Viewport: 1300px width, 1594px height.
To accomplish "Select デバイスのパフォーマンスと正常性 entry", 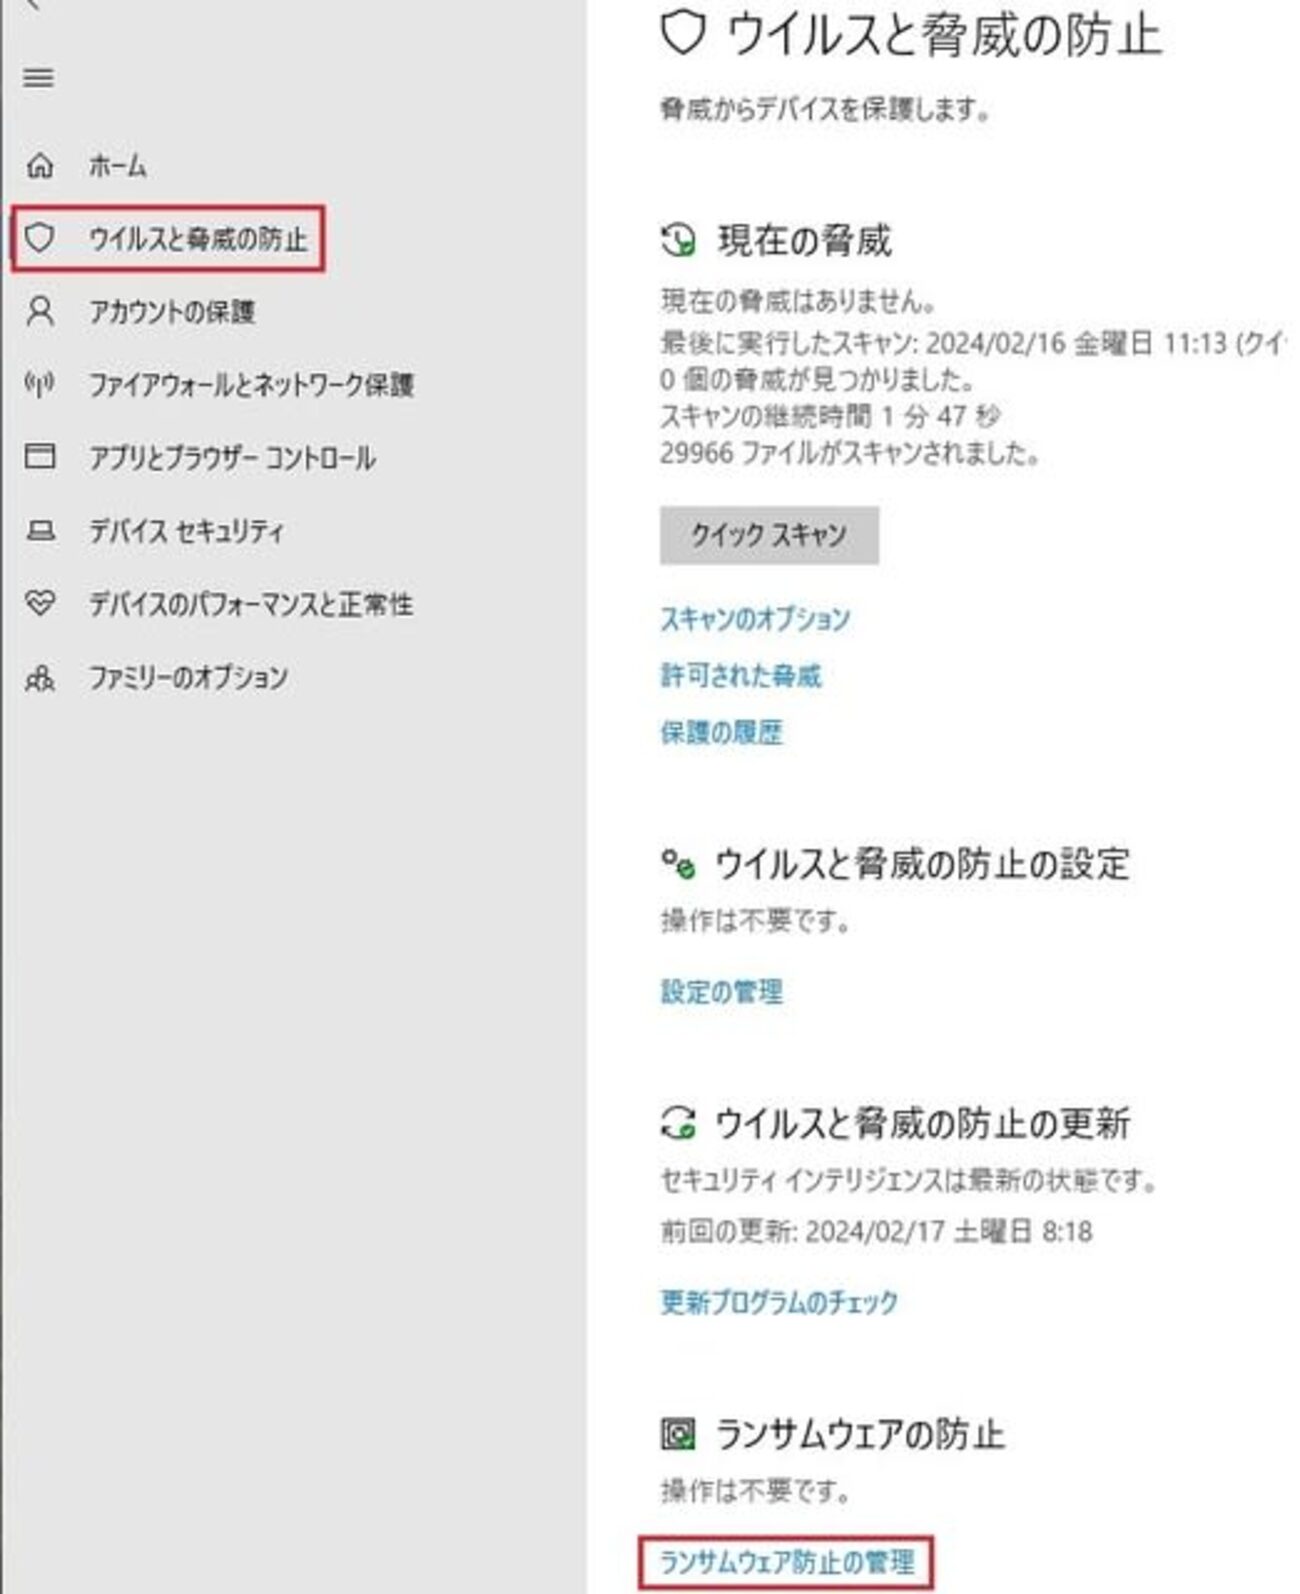I will pyautogui.click(x=251, y=604).
